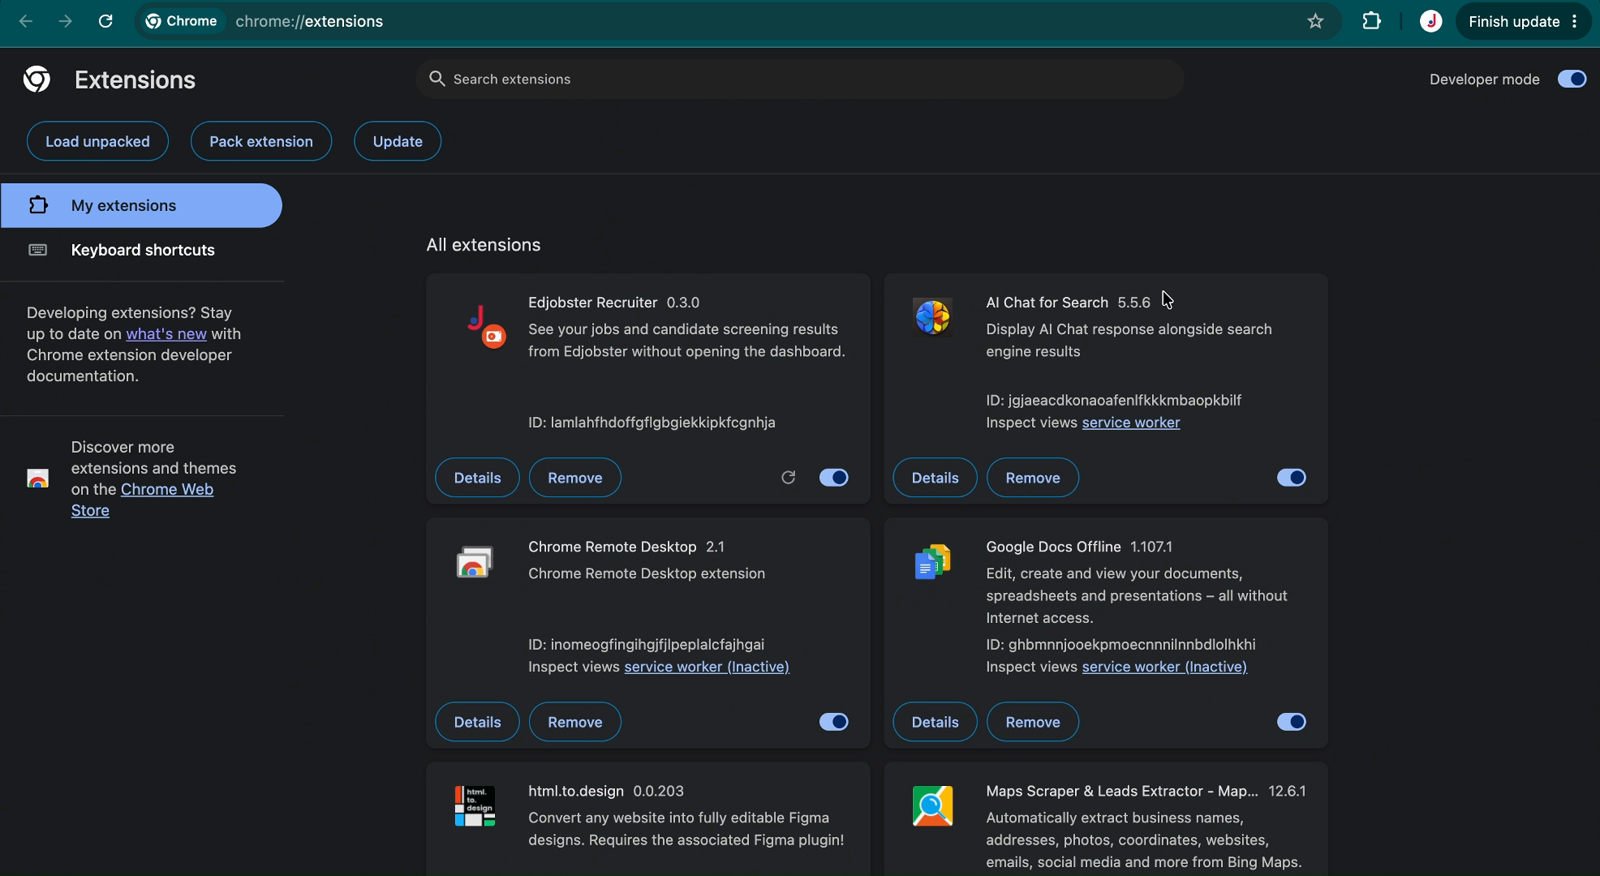Disable the Google Docs Offline toggle
1600x876 pixels.
(x=1291, y=722)
